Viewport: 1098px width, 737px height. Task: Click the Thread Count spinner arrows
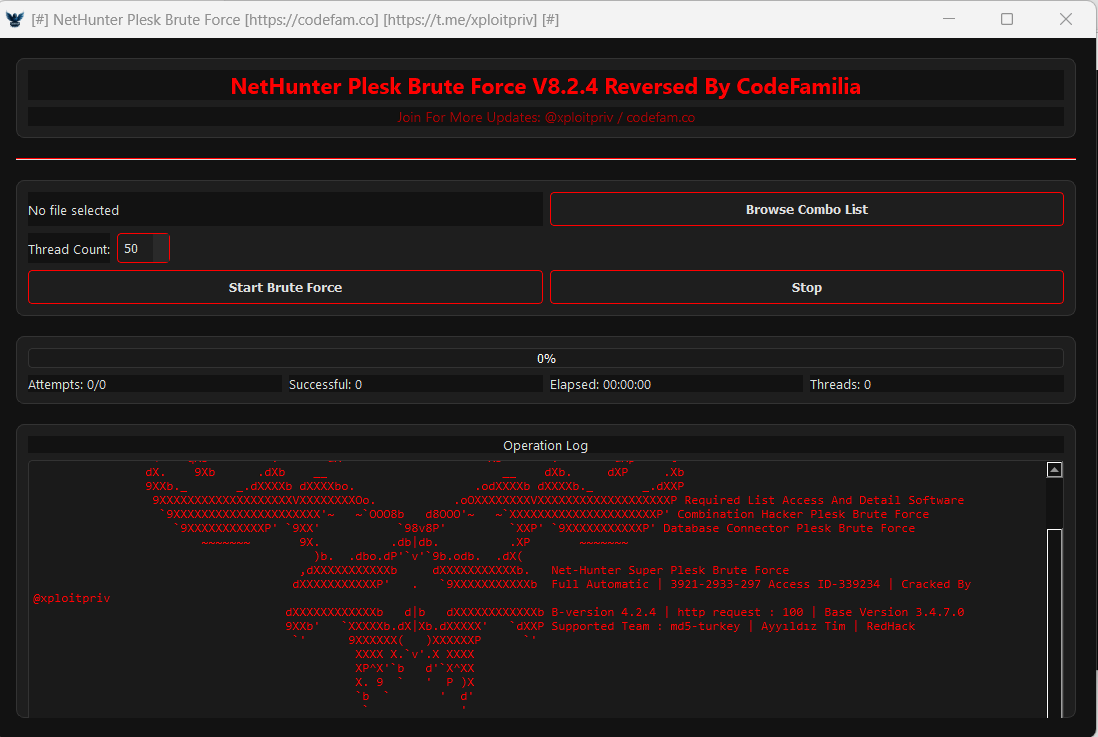161,249
